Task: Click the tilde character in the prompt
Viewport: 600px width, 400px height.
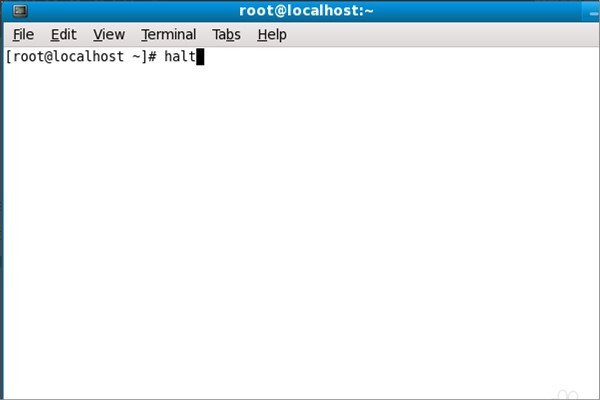Action: pyautogui.click(x=137, y=57)
